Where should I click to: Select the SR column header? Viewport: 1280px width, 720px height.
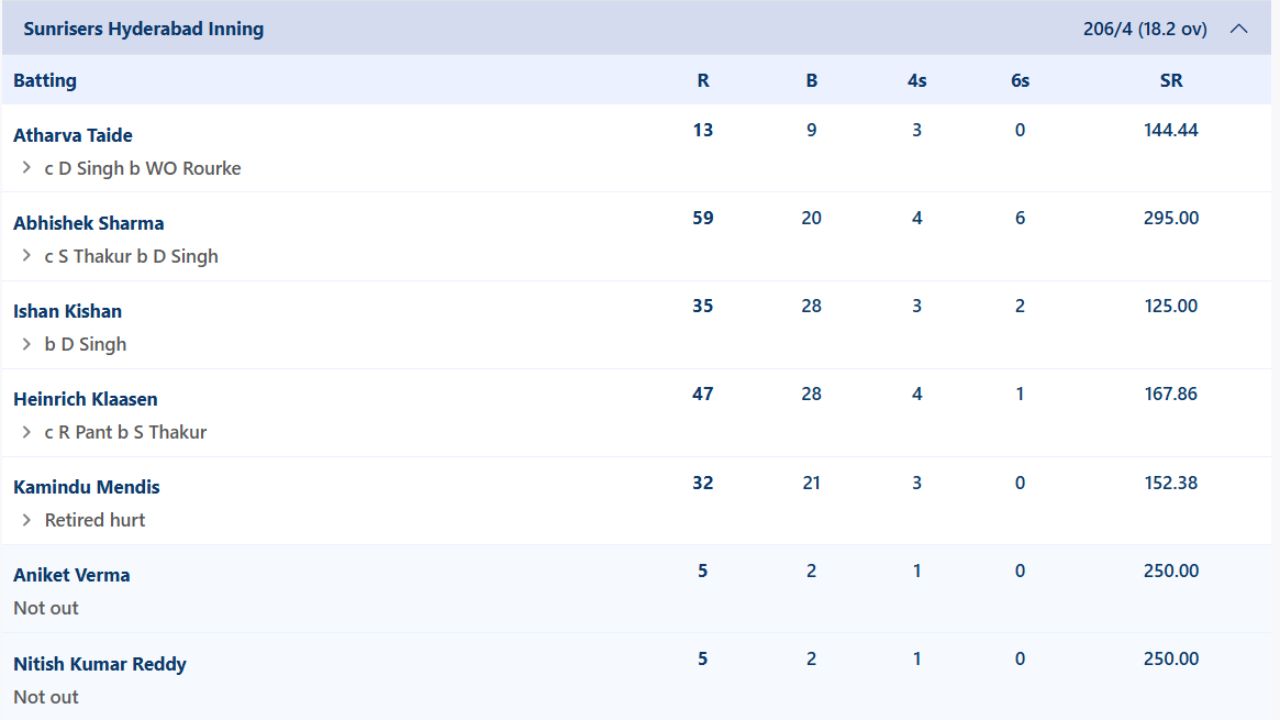pyautogui.click(x=1171, y=81)
